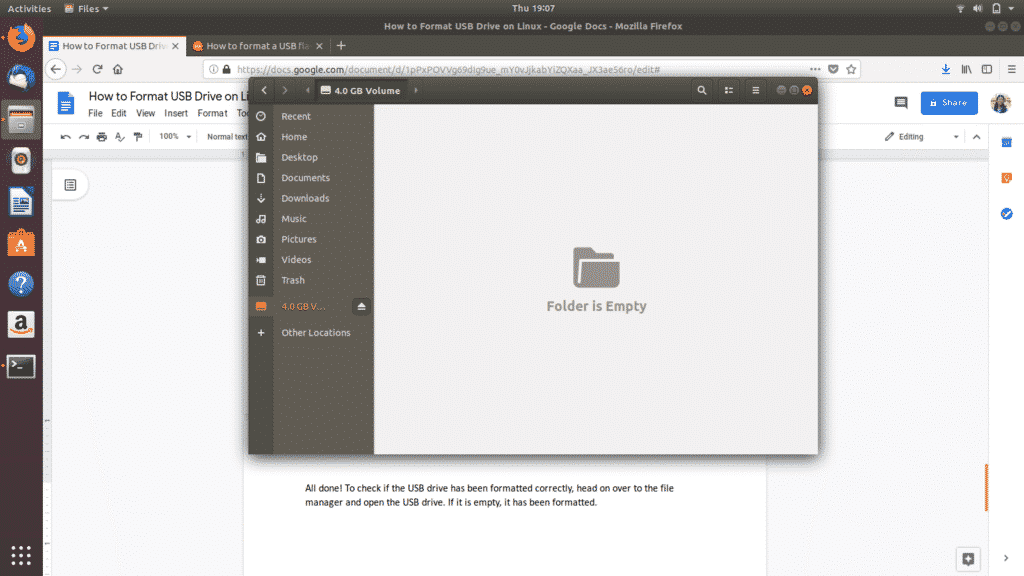Toggle the bookmark star for this page
The image size is (1024, 576).
tap(850, 70)
